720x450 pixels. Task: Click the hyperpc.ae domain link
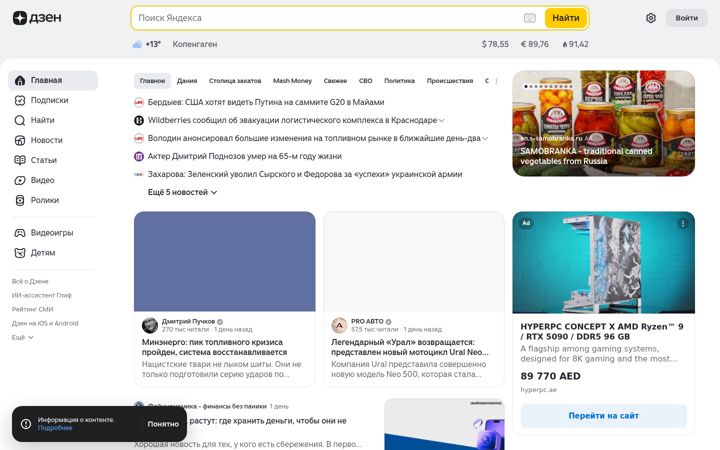pos(538,390)
